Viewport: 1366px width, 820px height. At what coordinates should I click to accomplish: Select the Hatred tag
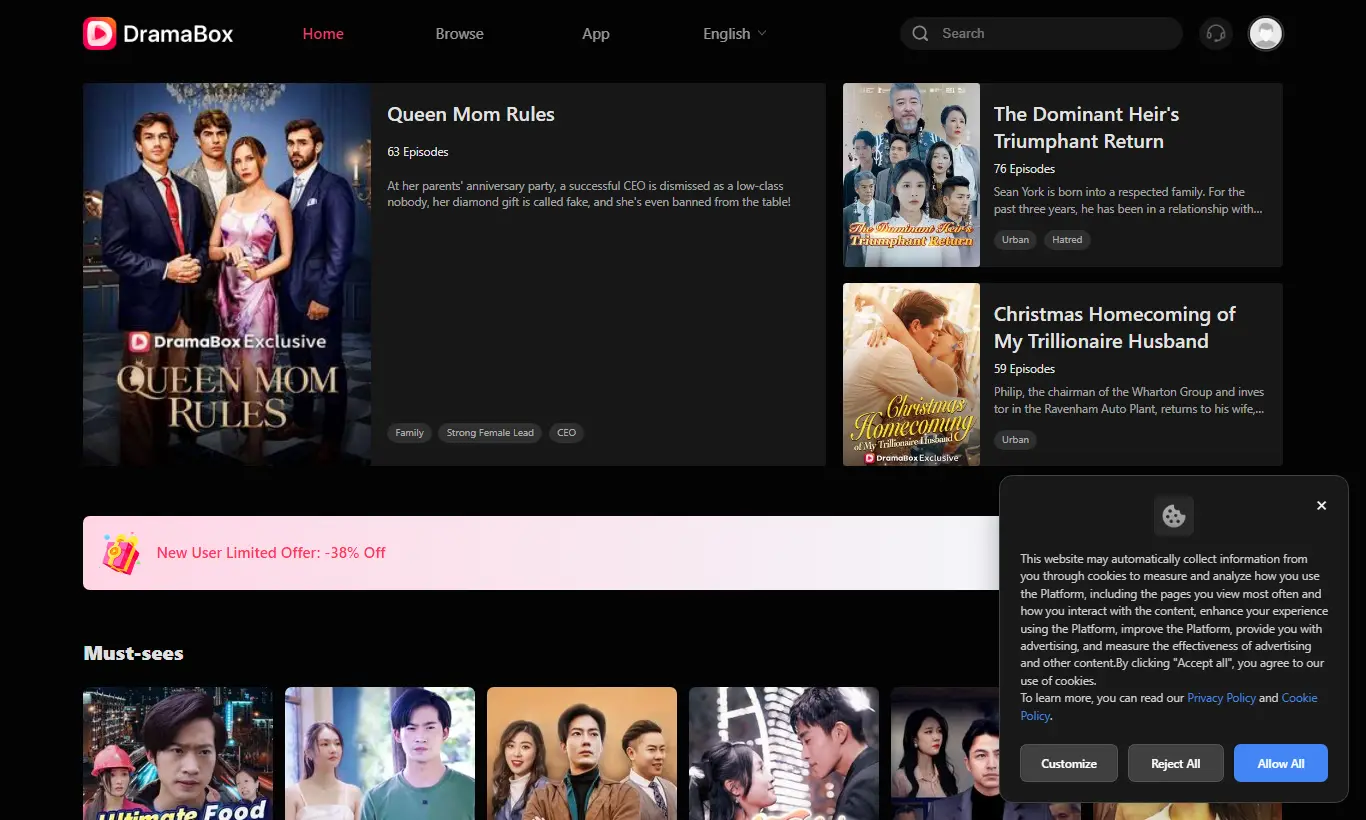click(x=1067, y=240)
